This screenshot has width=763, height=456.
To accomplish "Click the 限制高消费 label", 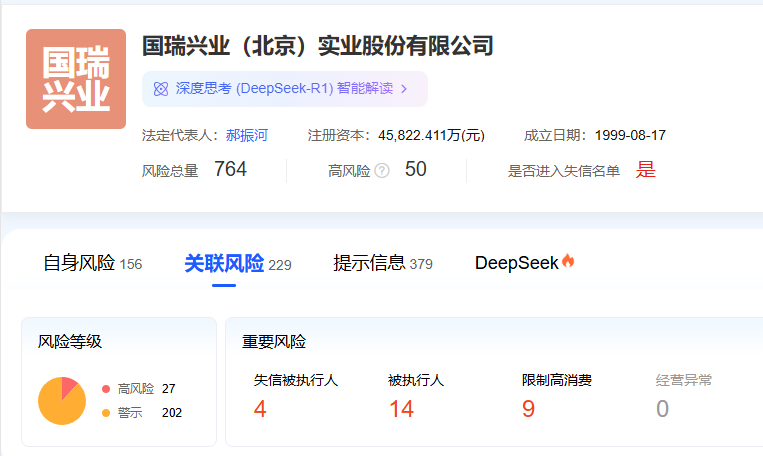I will click(x=557, y=380).
